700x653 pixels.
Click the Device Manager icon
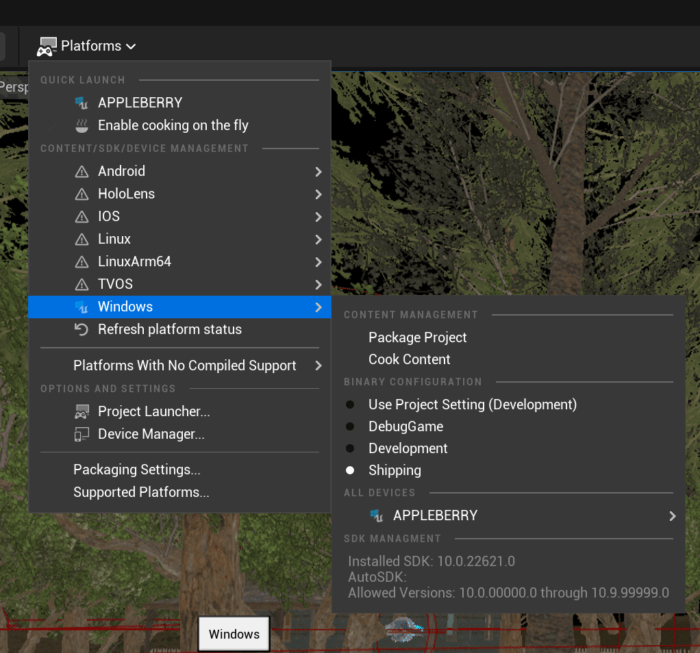pyautogui.click(x=82, y=434)
